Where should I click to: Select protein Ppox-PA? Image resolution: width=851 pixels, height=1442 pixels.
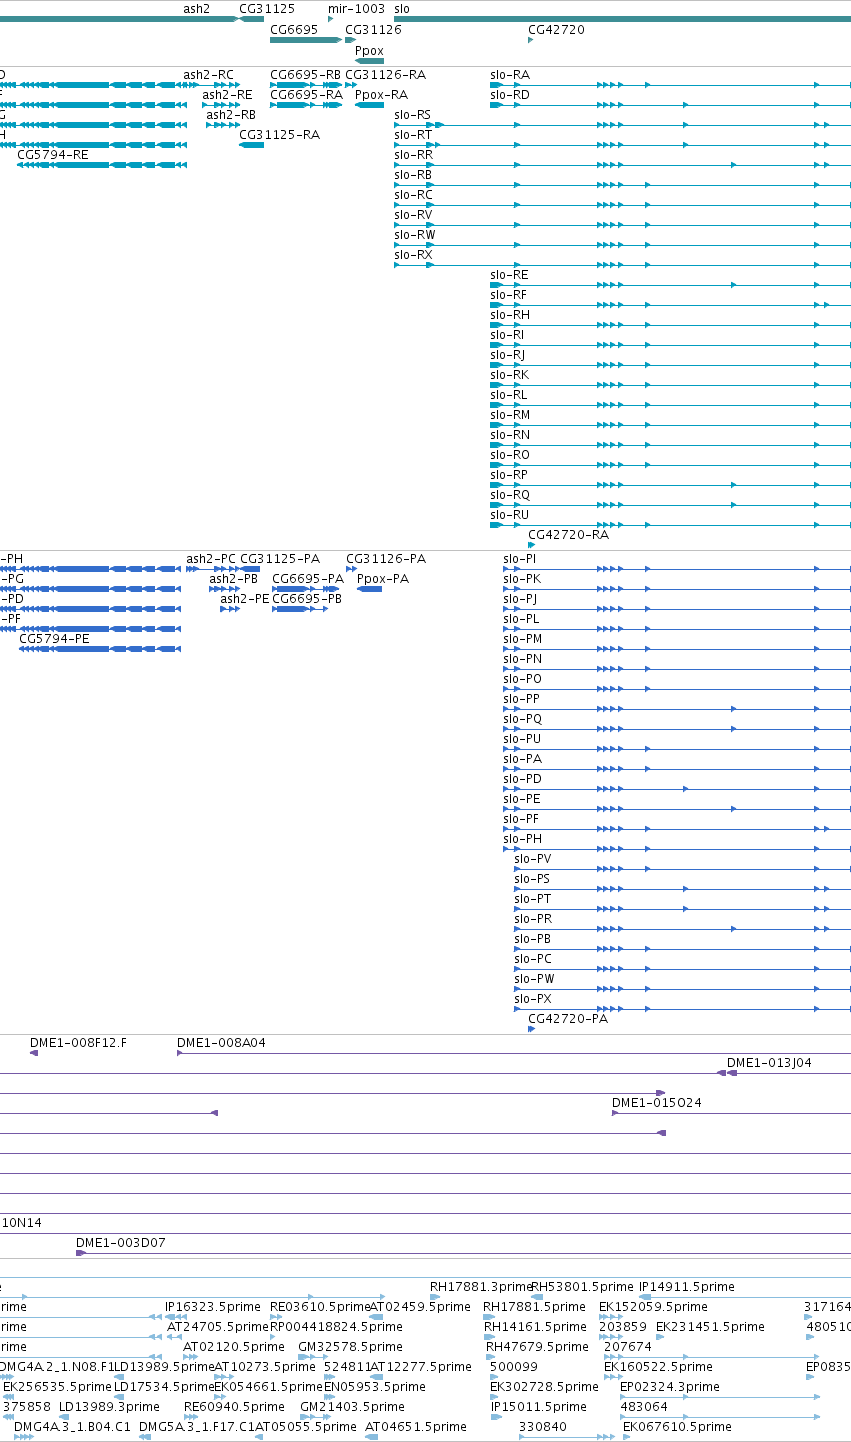click(383, 579)
